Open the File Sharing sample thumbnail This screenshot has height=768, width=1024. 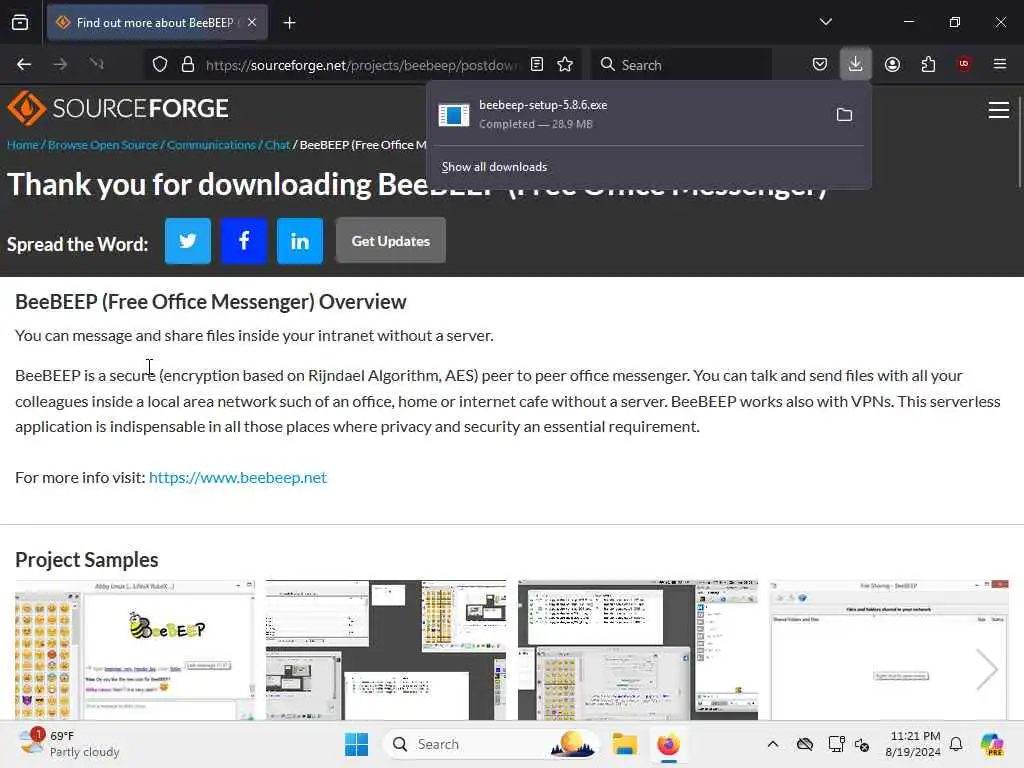(889, 650)
